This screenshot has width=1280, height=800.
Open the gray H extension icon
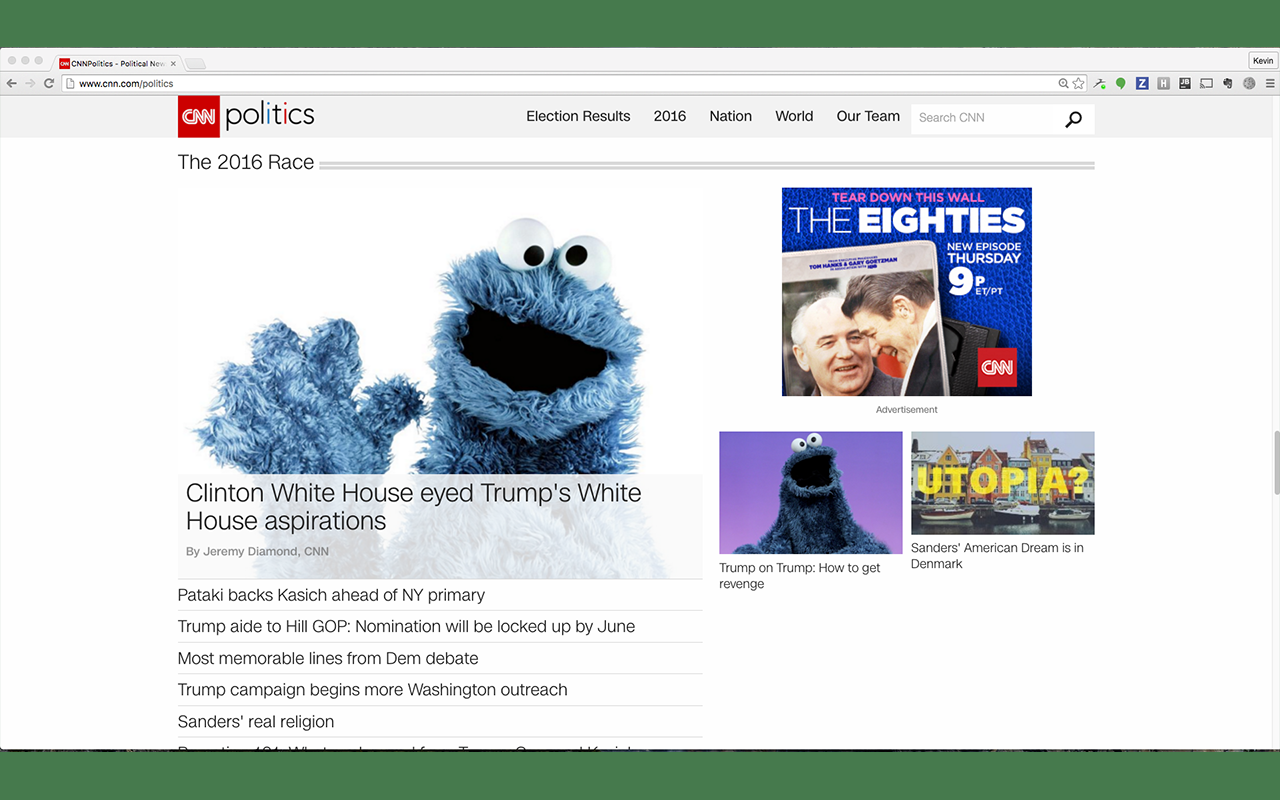pos(1163,84)
